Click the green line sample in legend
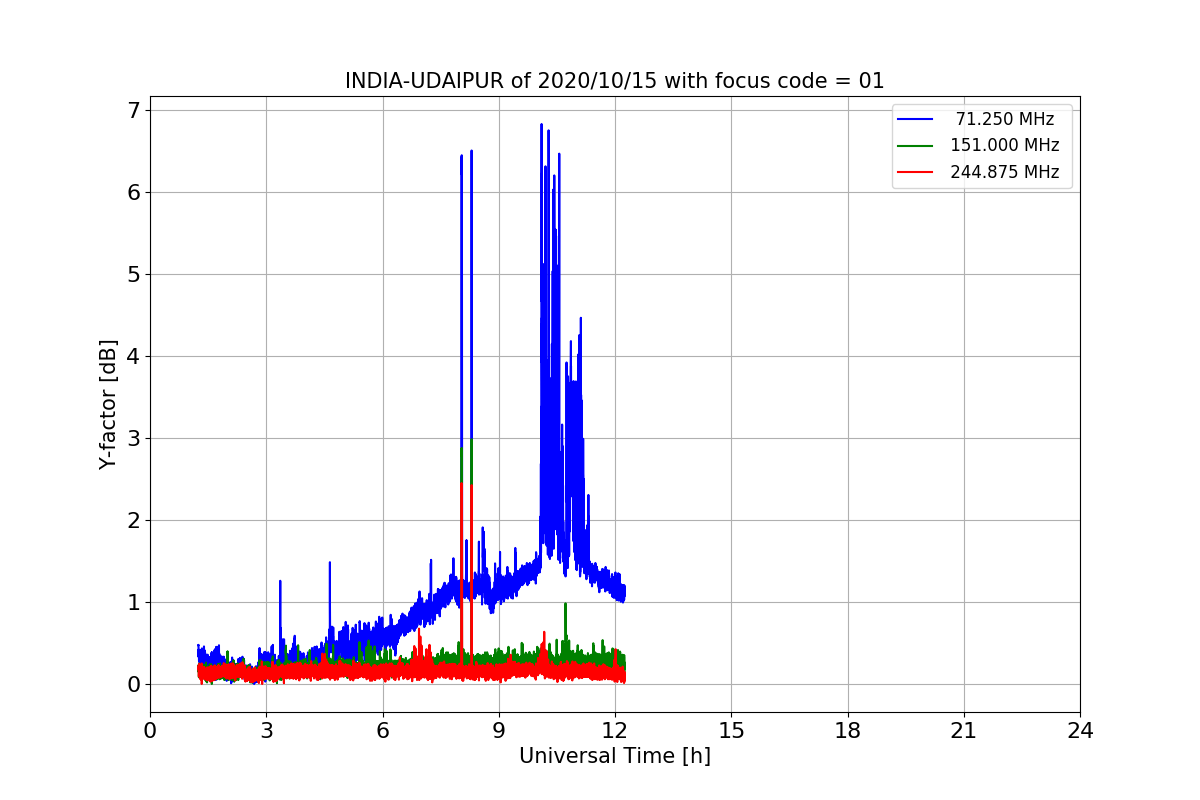 click(x=915, y=145)
